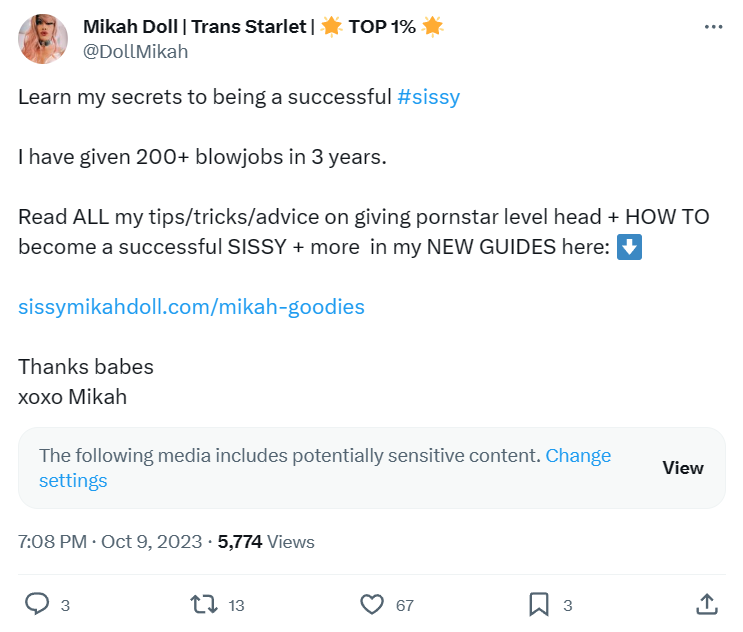Click the reply count number 3
Viewport: 743px width, 632px height.
coord(65,605)
